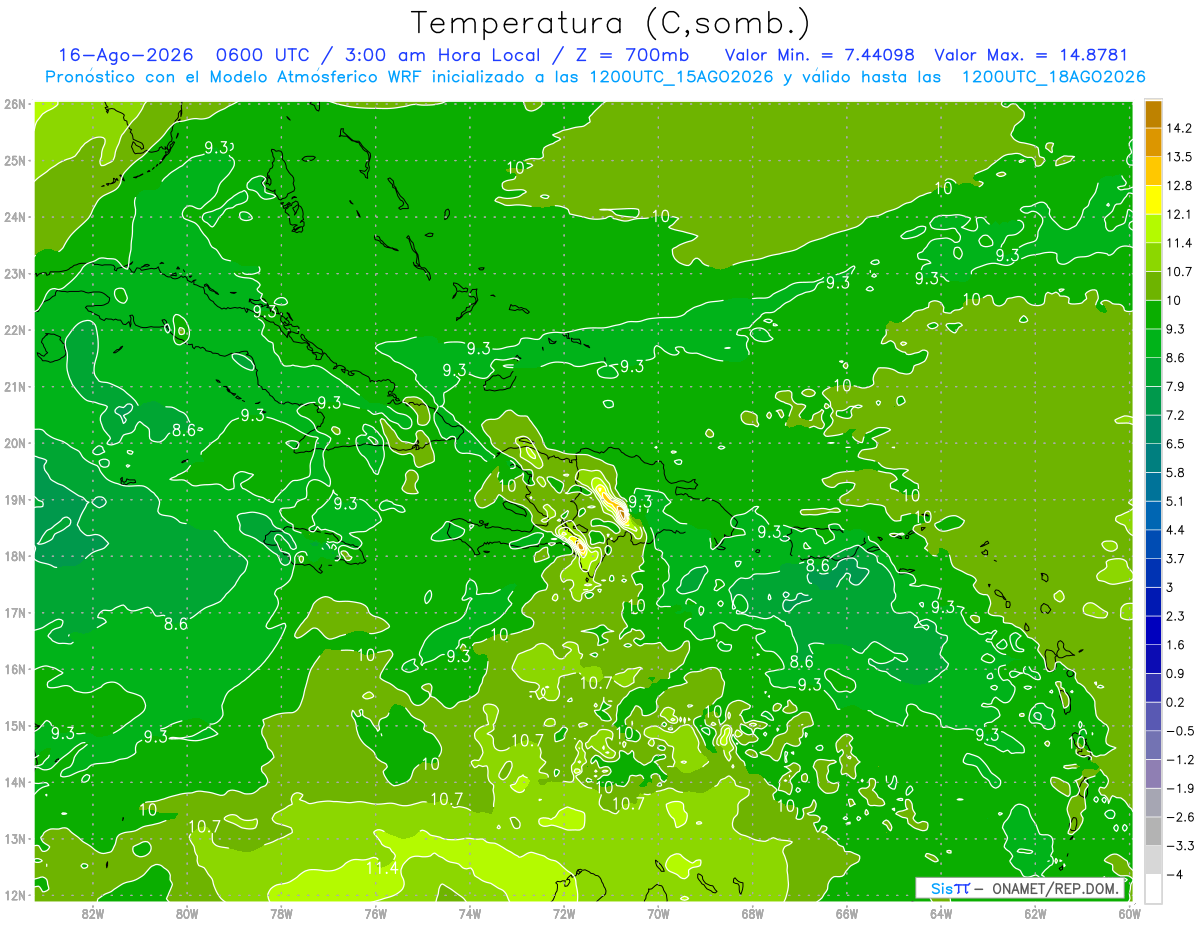Image resolution: width=1200 pixels, height=927 pixels.
Task: Click the 'Temperatura (C,somb.)' chart title
Action: pos(610,23)
